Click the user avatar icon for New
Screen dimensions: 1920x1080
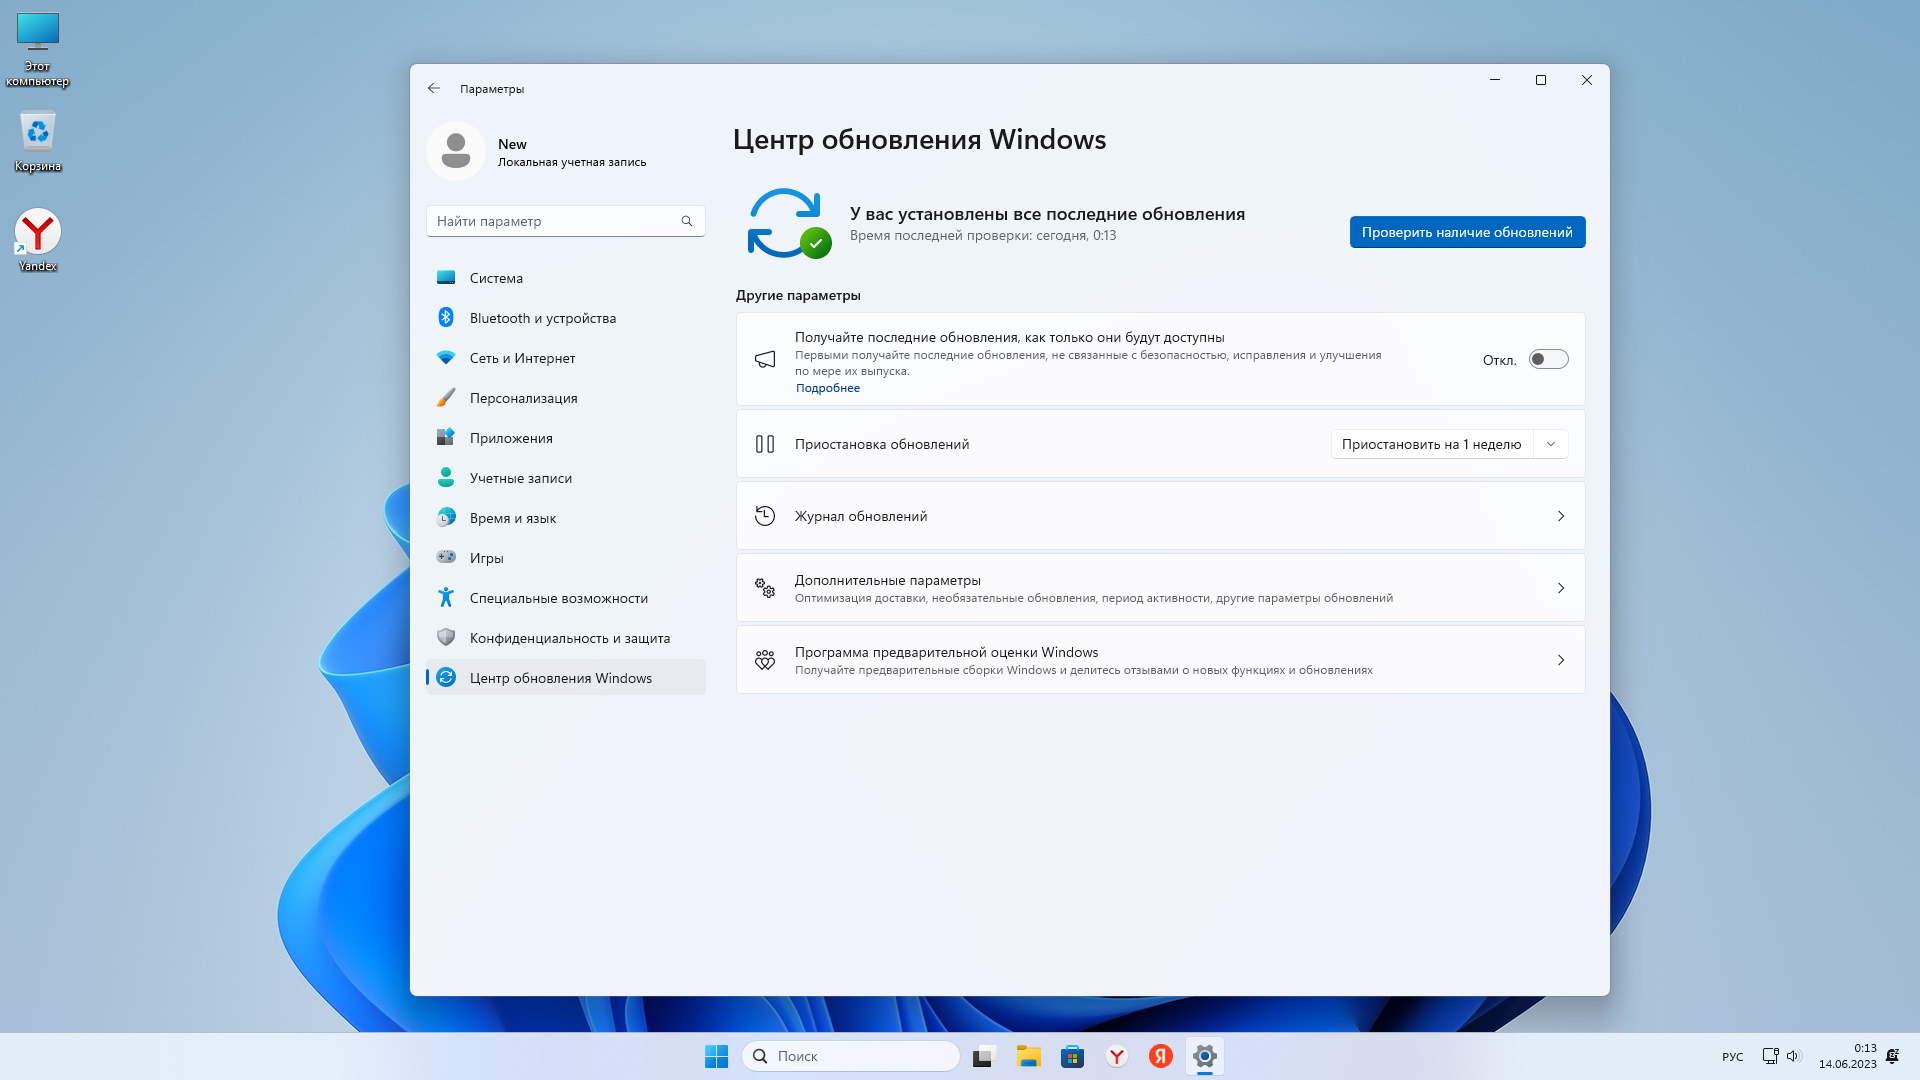click(456, 151)
